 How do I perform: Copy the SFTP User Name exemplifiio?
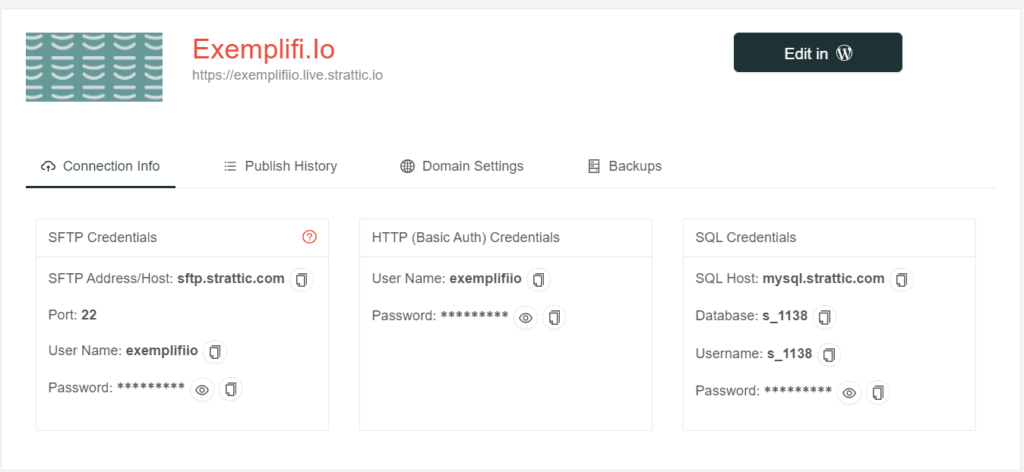click(215, 351)
